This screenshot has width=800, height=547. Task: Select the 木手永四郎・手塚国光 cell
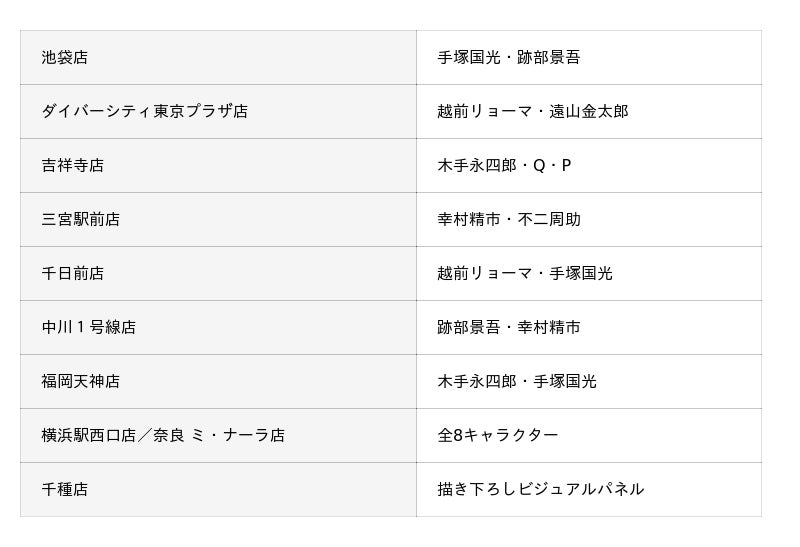point(516,382)
